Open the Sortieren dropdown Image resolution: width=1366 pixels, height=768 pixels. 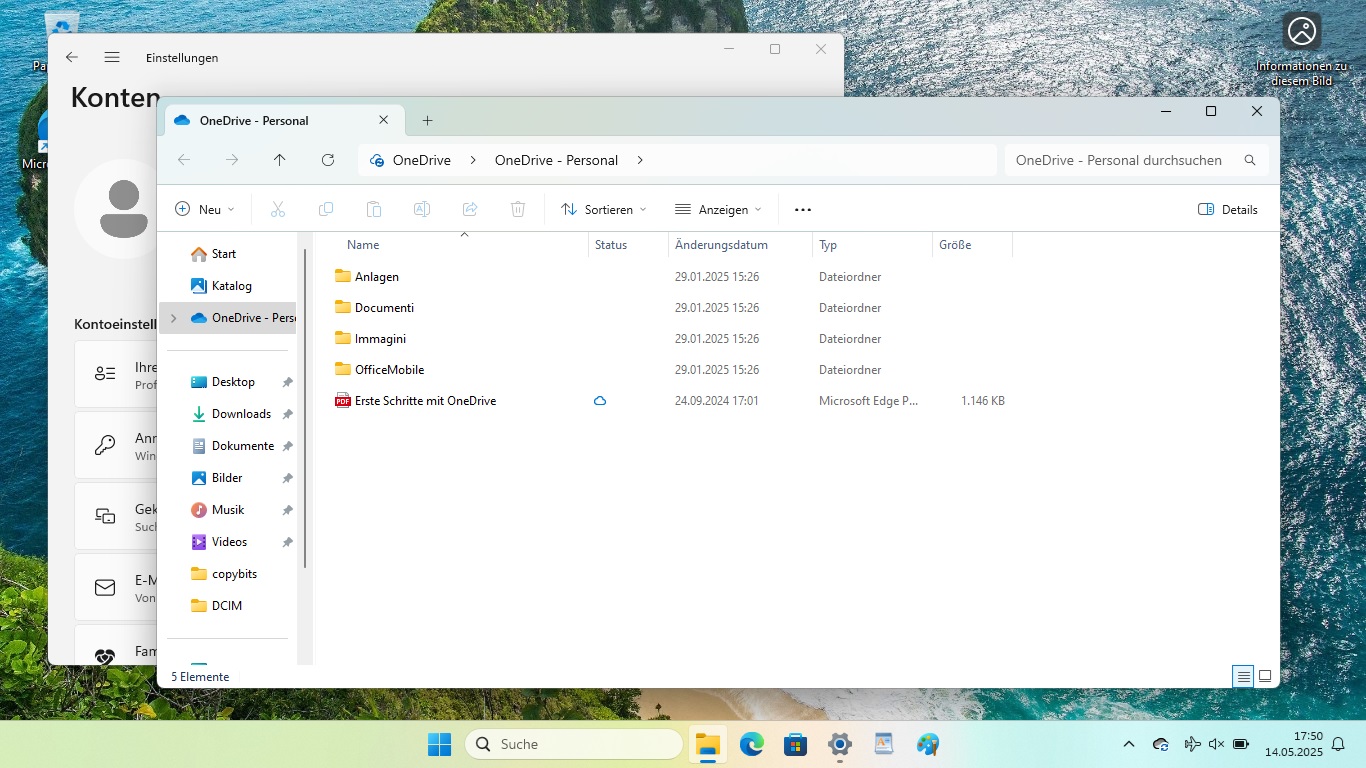tap(604, 210)
